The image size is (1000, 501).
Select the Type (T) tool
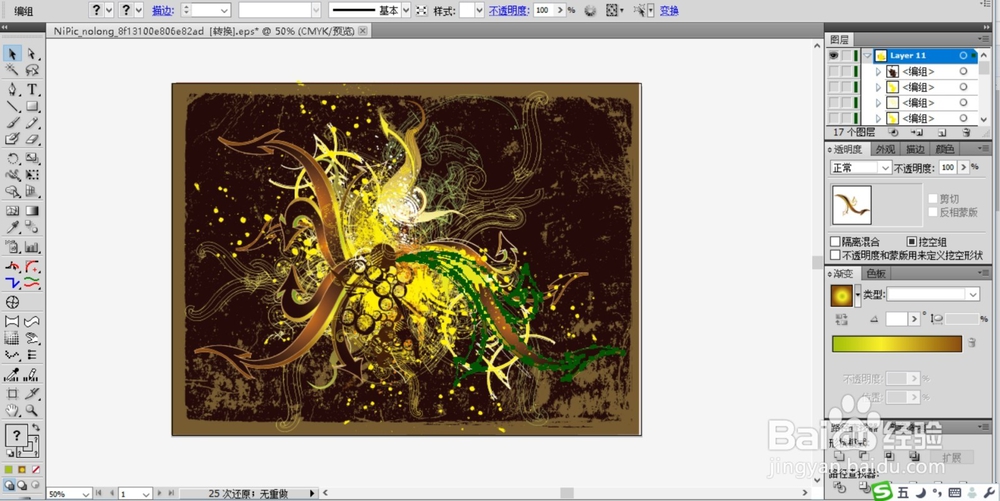click(32, 89)
